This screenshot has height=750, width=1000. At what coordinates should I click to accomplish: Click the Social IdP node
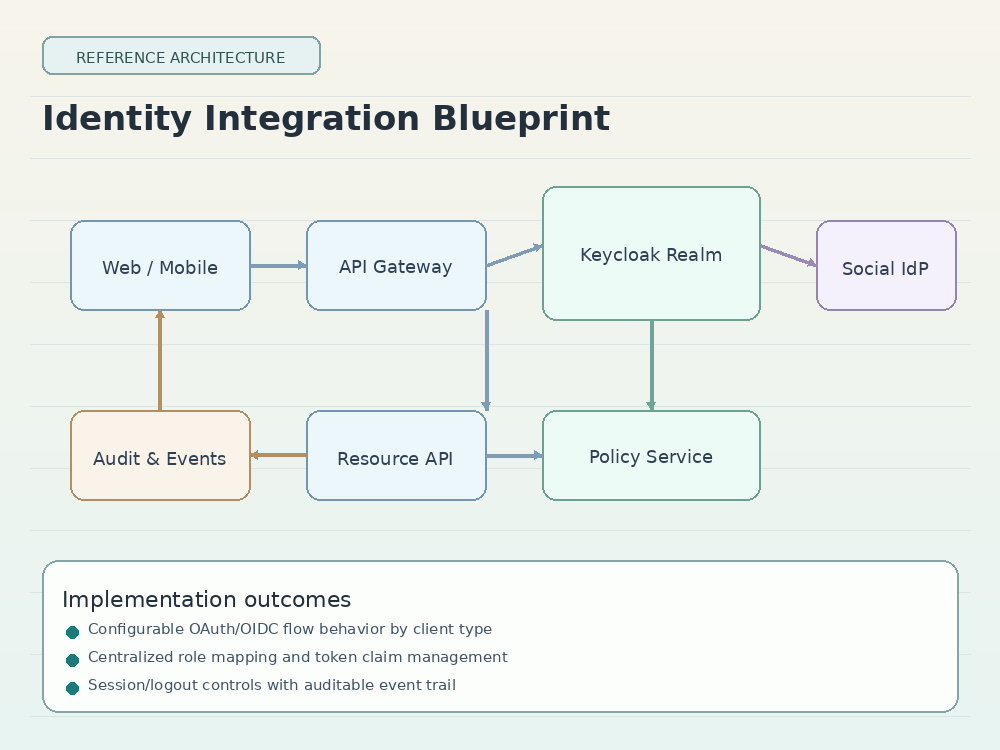886,266
